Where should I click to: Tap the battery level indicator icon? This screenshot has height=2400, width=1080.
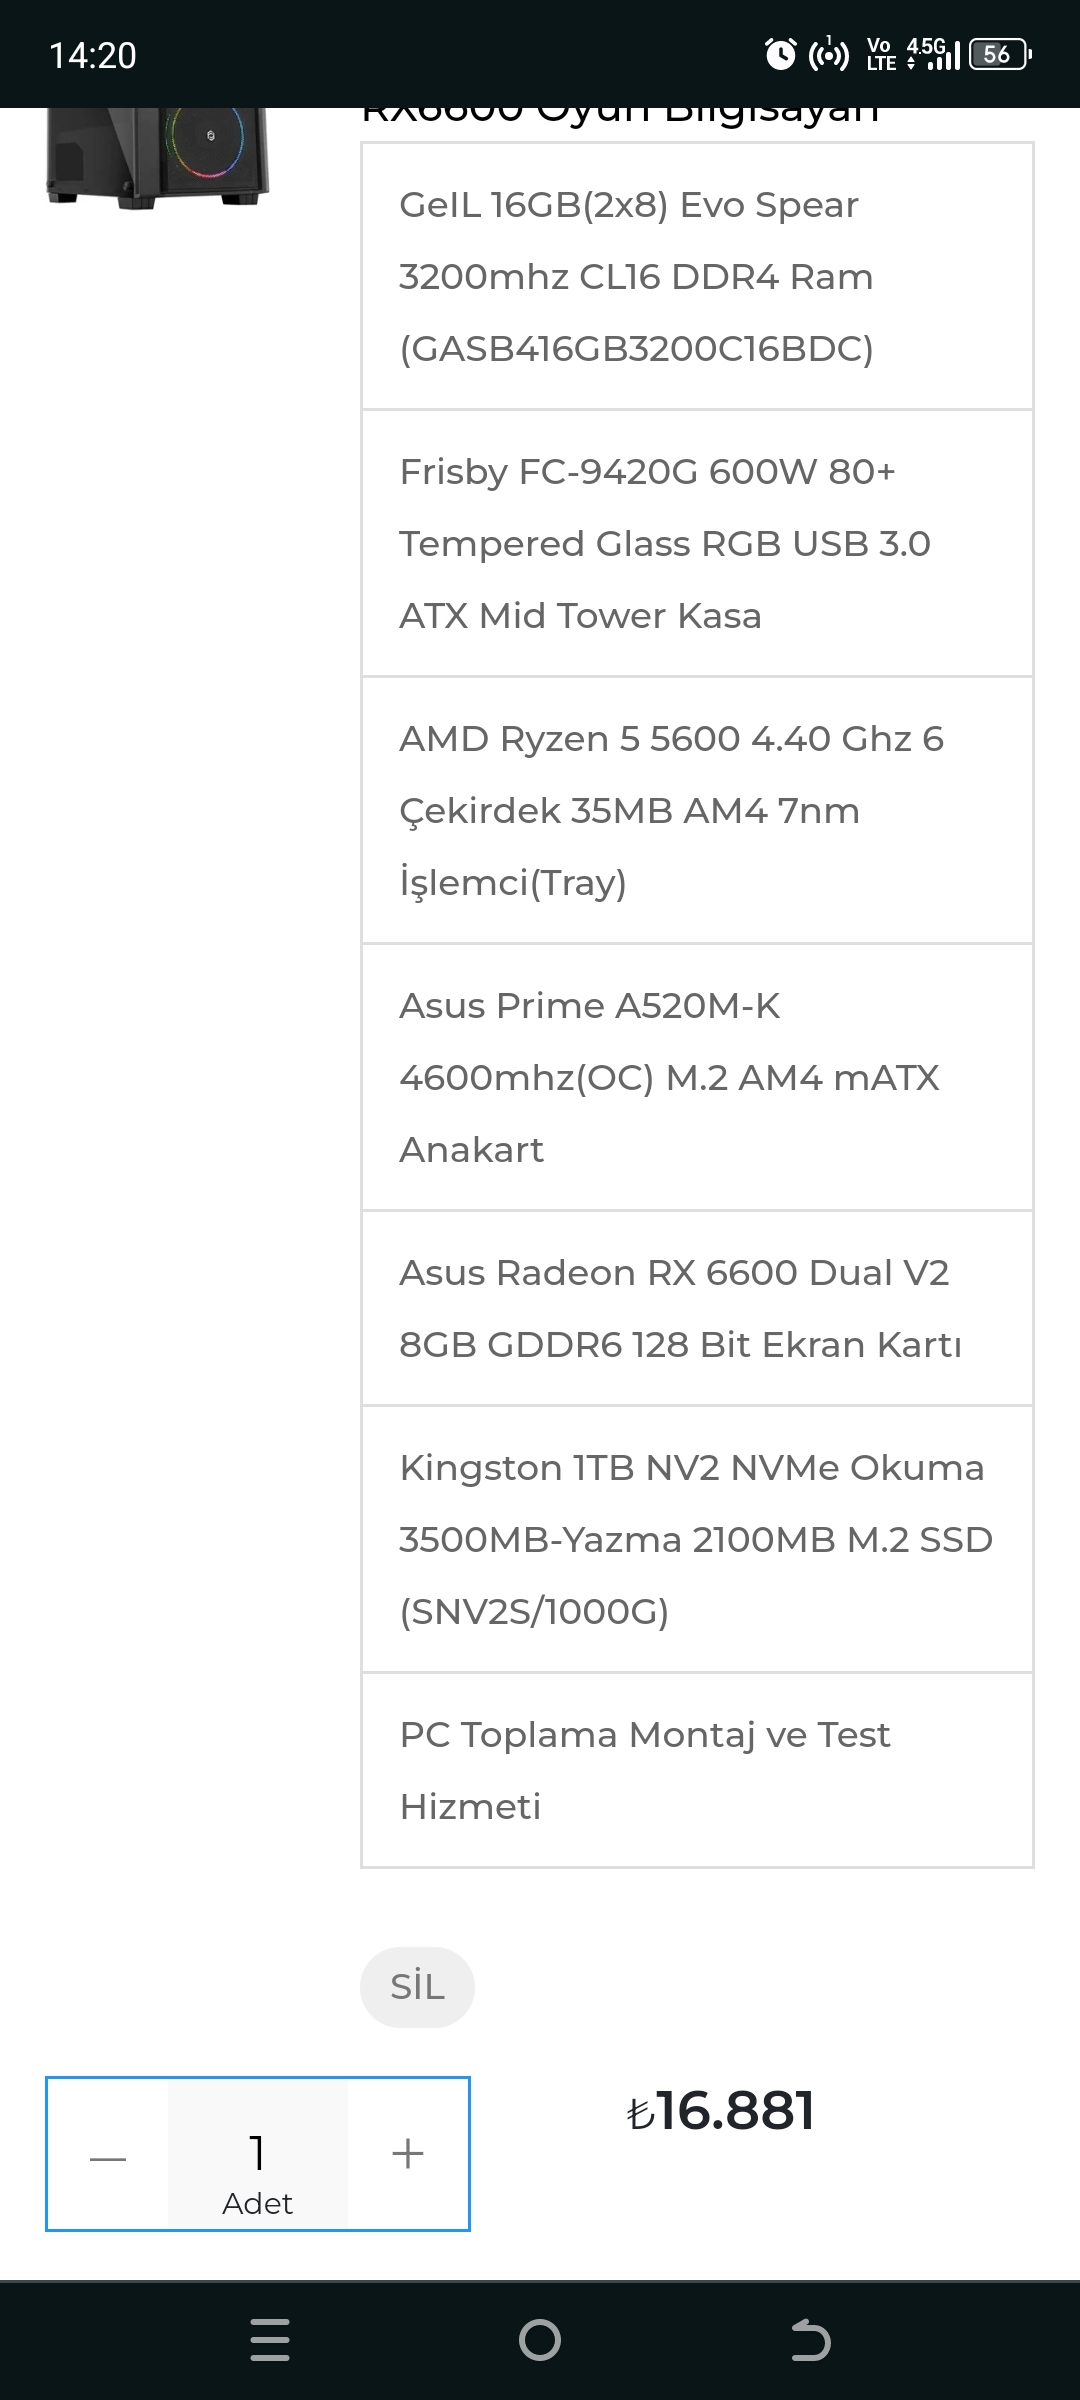tap(1000, 54)
